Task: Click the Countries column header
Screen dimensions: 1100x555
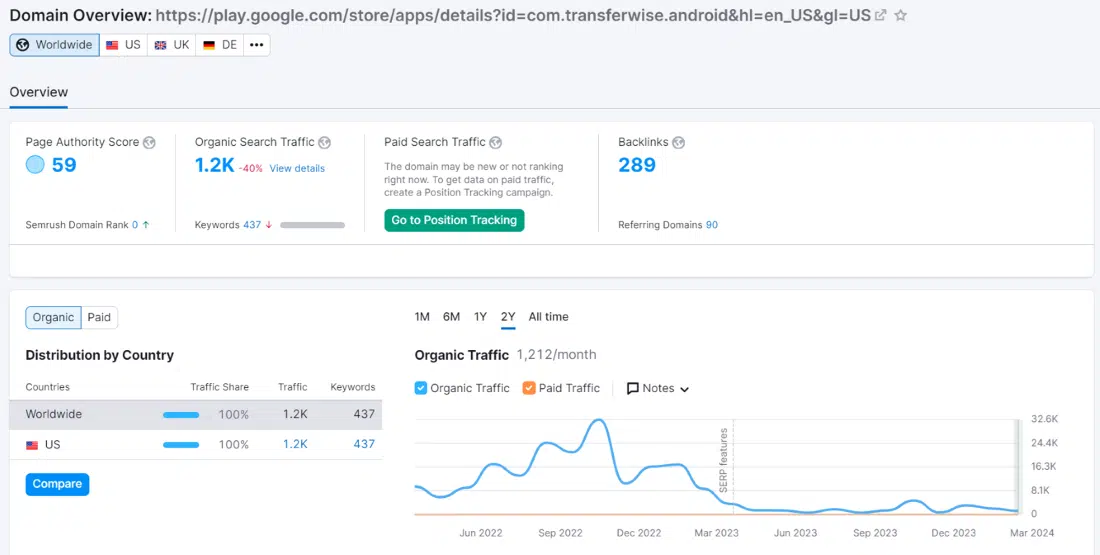Action: coord(48,387)
